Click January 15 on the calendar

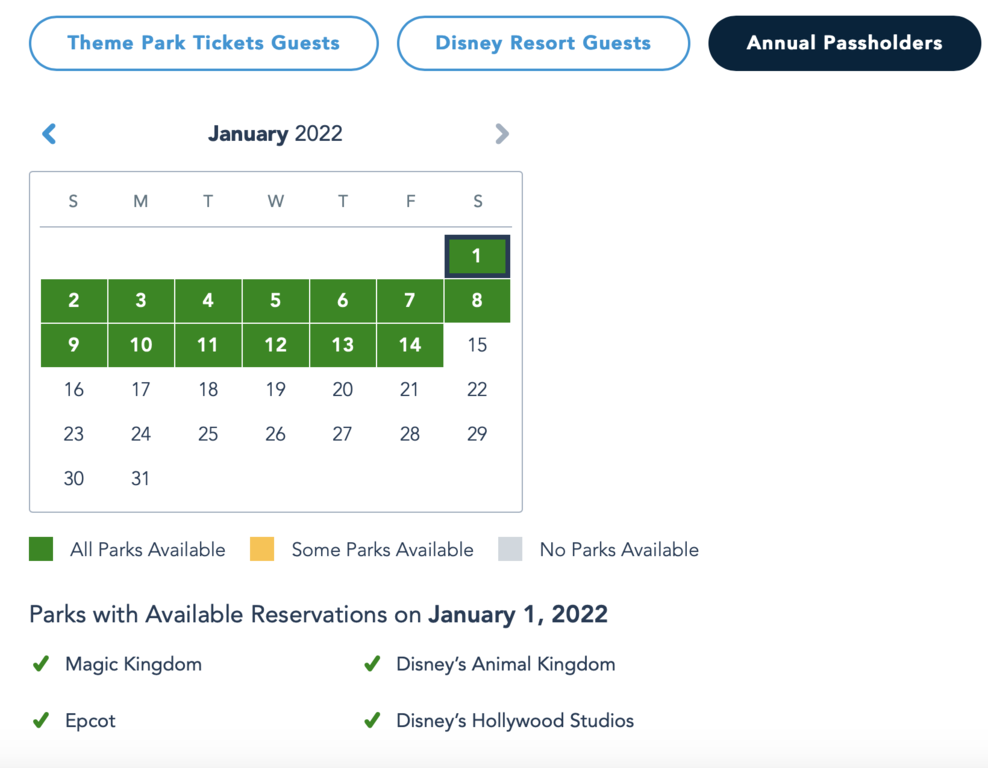click(477, 345)
